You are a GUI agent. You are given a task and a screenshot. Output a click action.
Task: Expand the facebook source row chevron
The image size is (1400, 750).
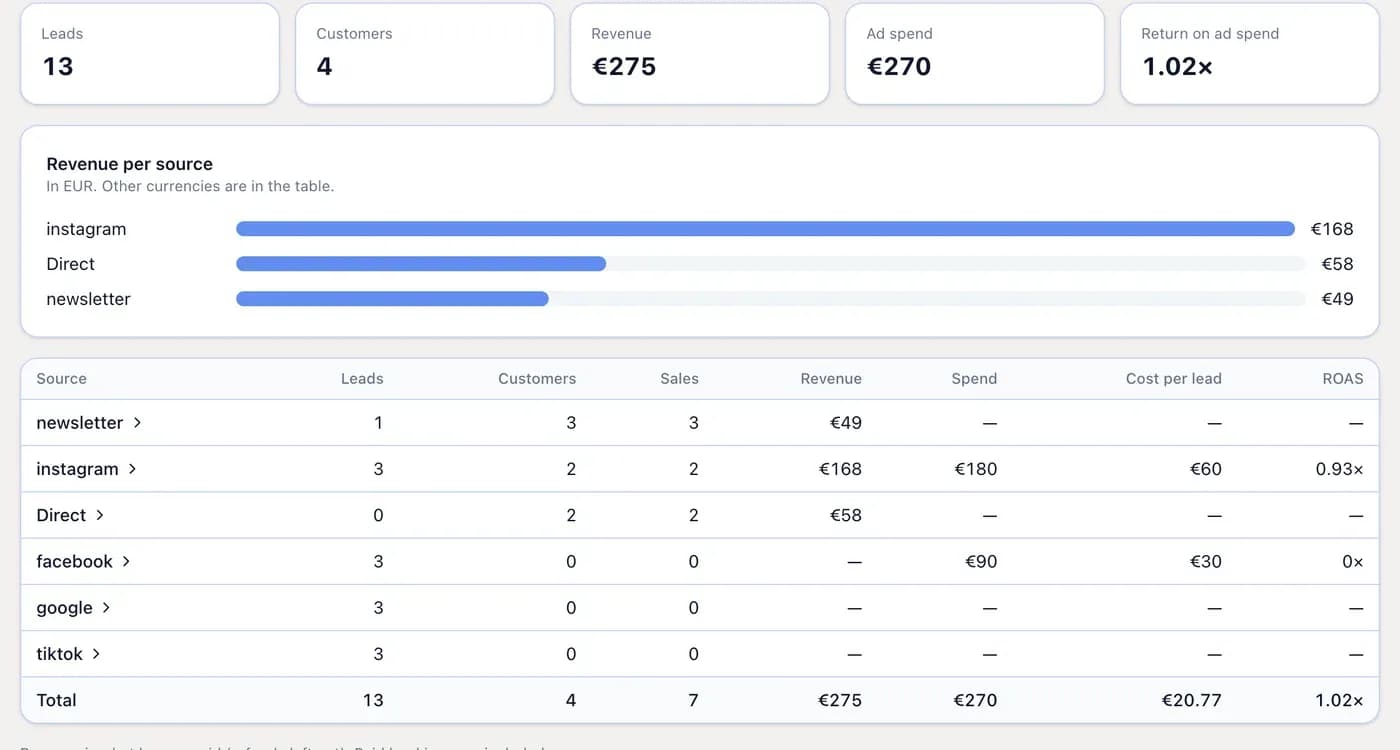[x=126, y=561]
